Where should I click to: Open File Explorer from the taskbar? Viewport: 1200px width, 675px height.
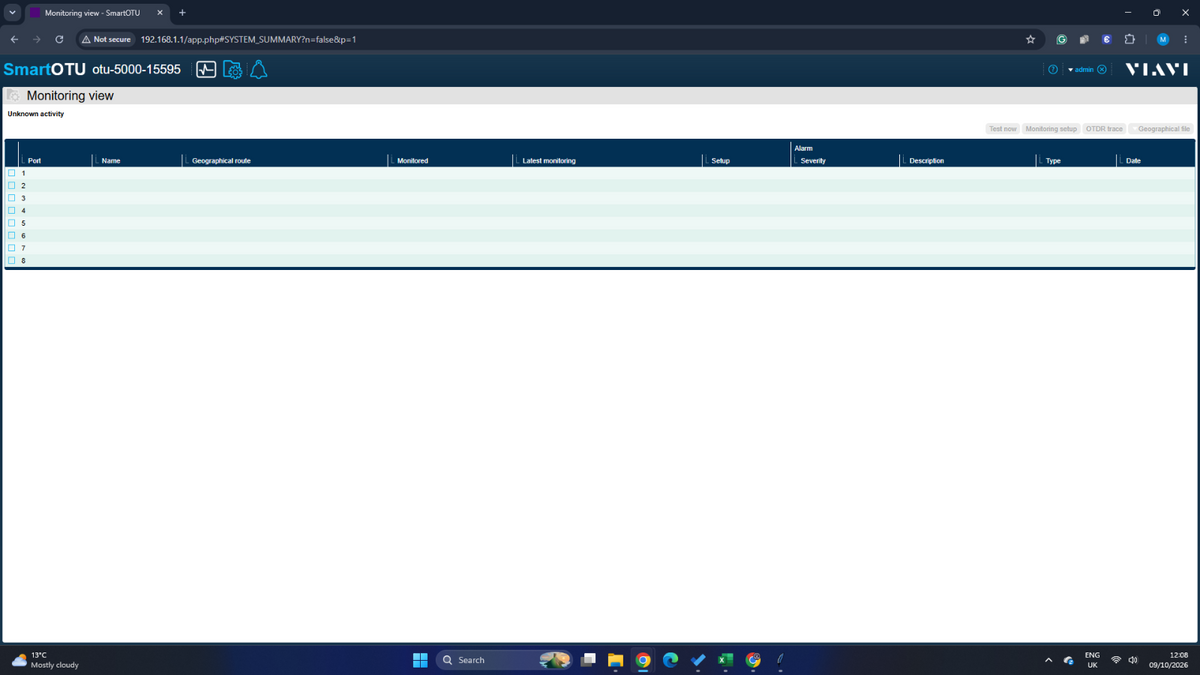point(616,660)
